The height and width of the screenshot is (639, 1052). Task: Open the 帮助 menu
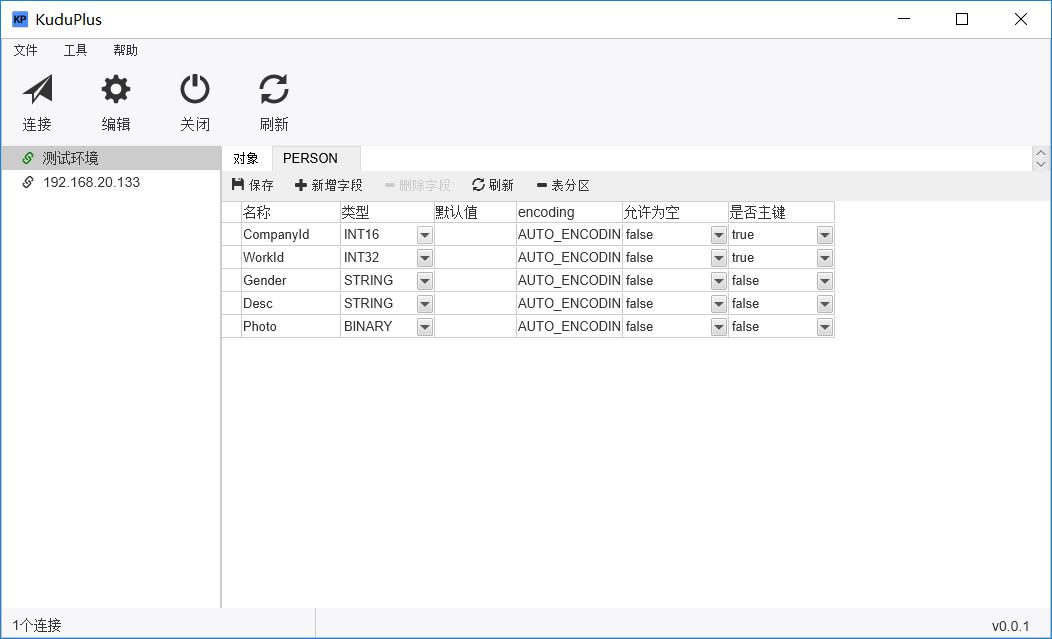pyautogui.click(x=125, y=50)
